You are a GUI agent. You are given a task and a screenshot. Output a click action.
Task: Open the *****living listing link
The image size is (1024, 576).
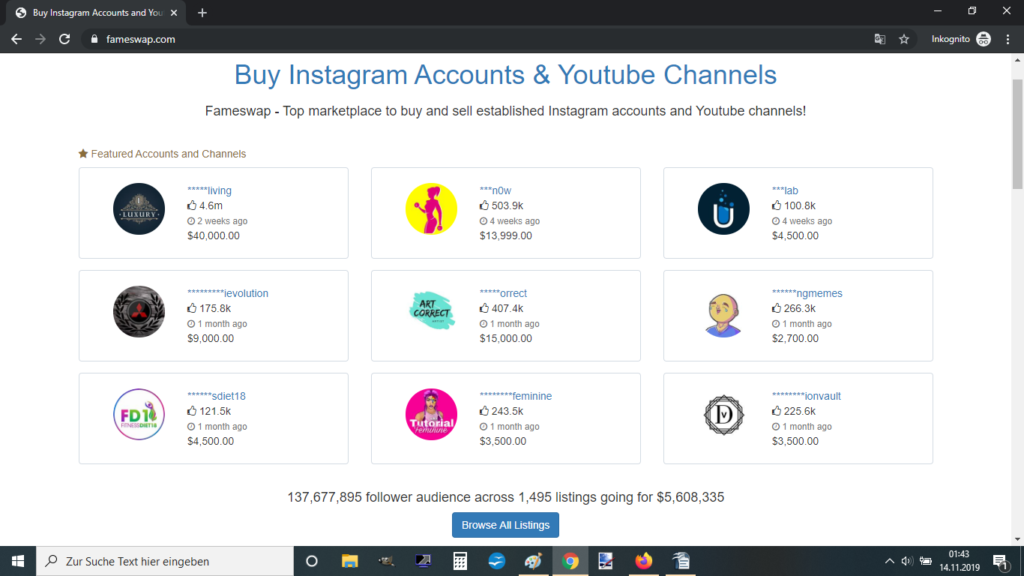click(x=209, y=191)
